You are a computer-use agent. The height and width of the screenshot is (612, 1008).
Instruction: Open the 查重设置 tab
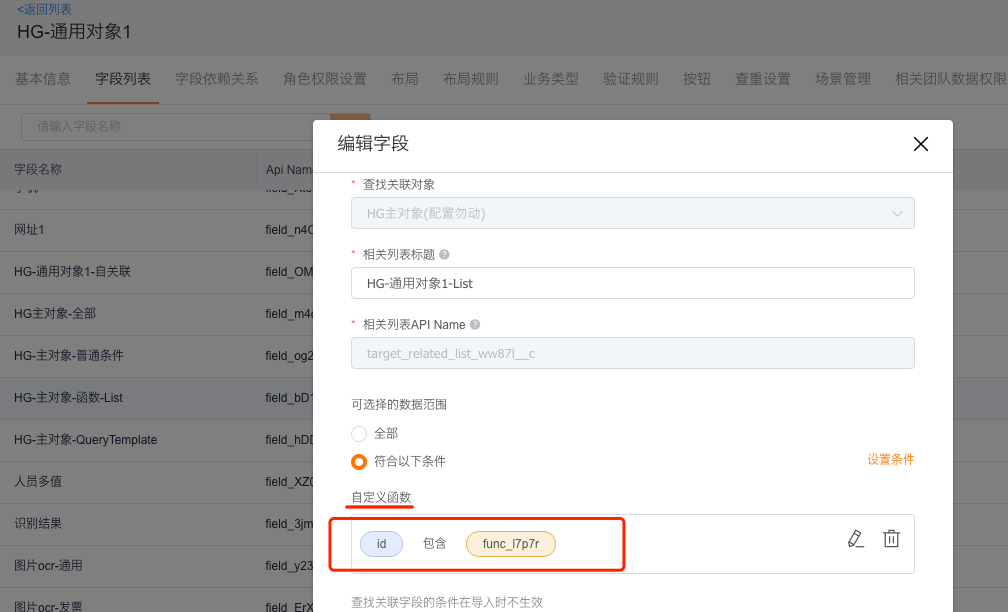(763, 79)
